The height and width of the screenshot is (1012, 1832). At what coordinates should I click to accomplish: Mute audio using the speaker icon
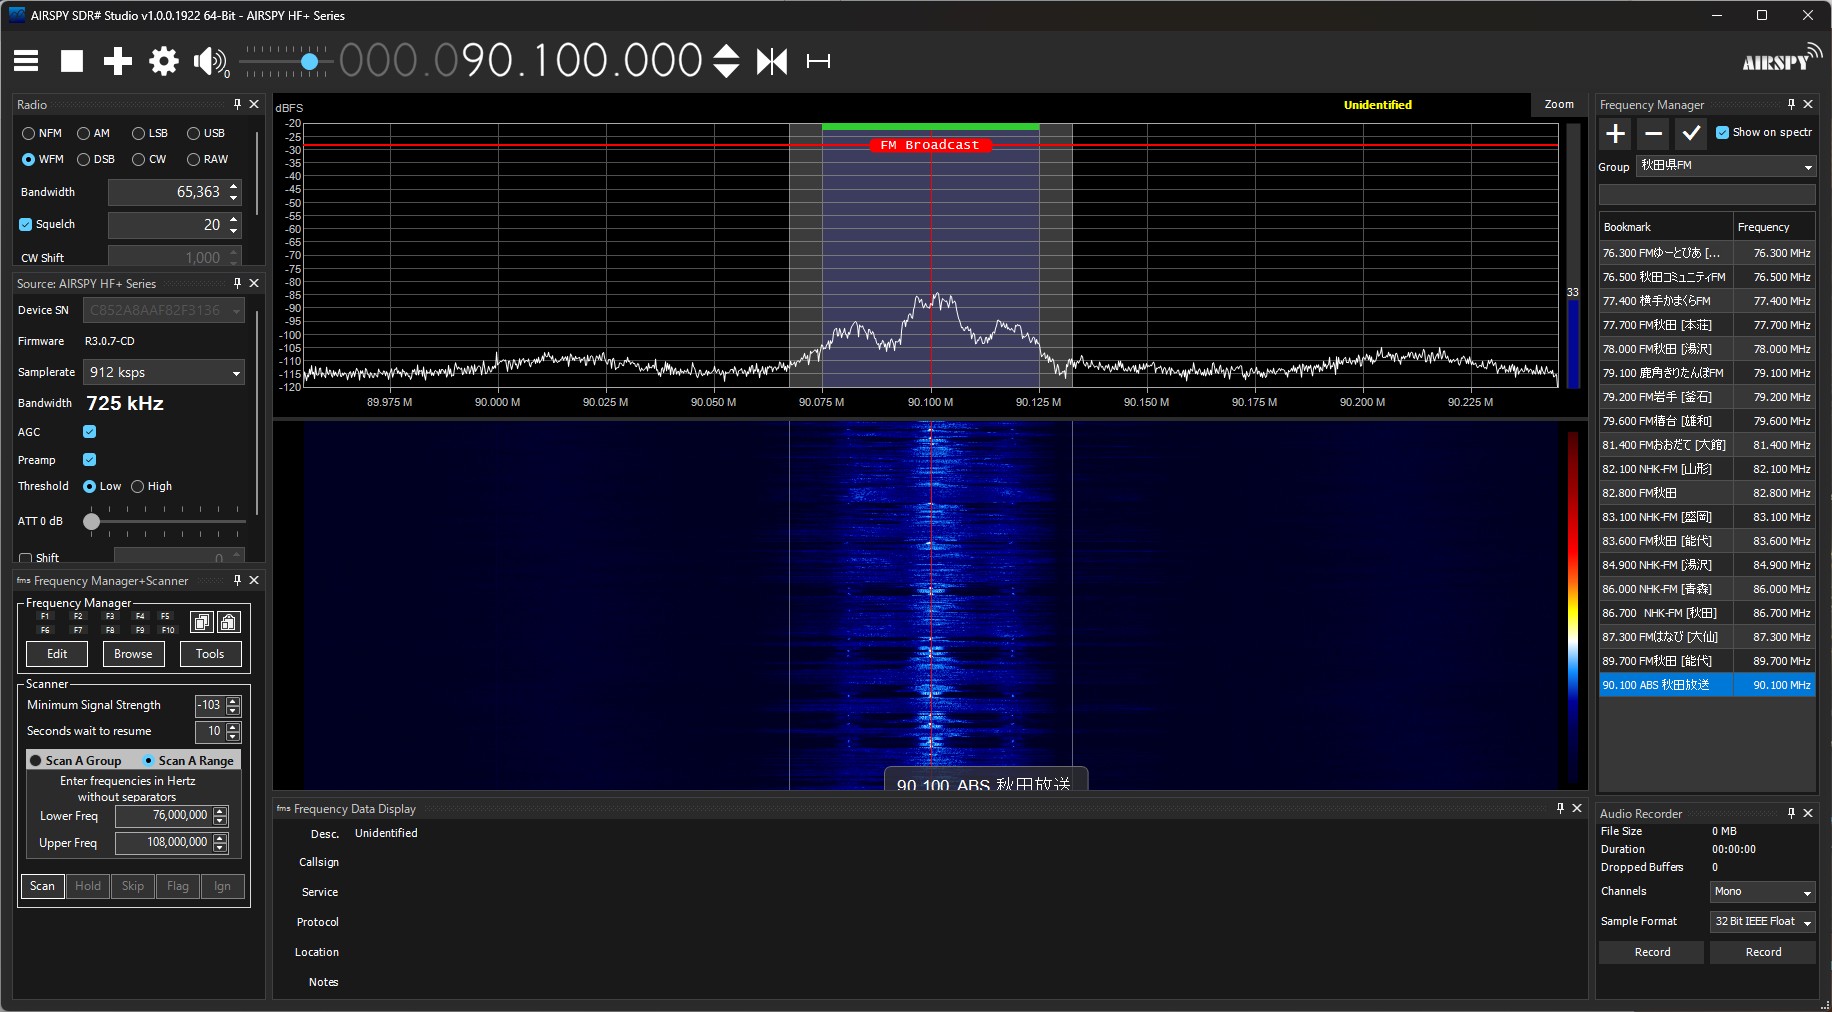[x=209, y=61]
